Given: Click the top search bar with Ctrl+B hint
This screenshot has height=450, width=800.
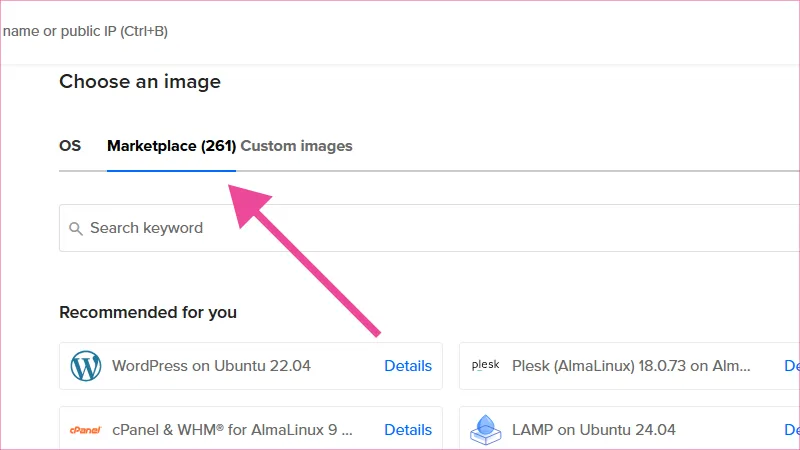Looking at the screenshot, I should [x=85, y=31].
